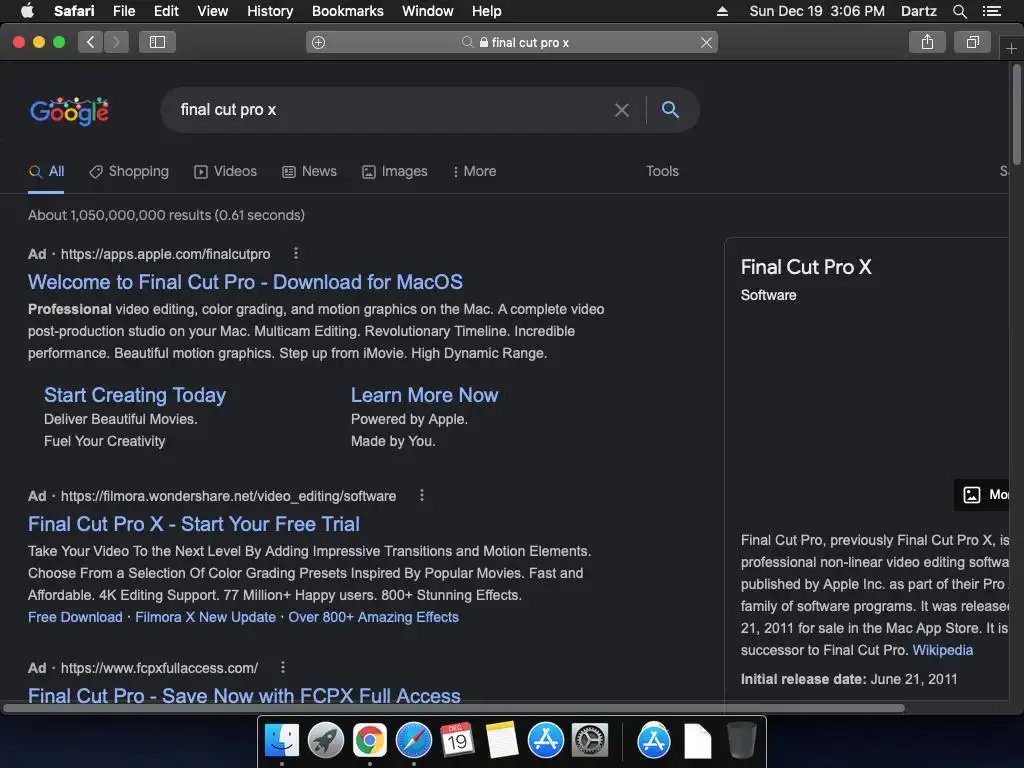The image size is (1024, 768).
Task: Open 'Final Cut Pro - Save Now with FCPX' link
Action: pyautogui.click(x=244, y=695)
